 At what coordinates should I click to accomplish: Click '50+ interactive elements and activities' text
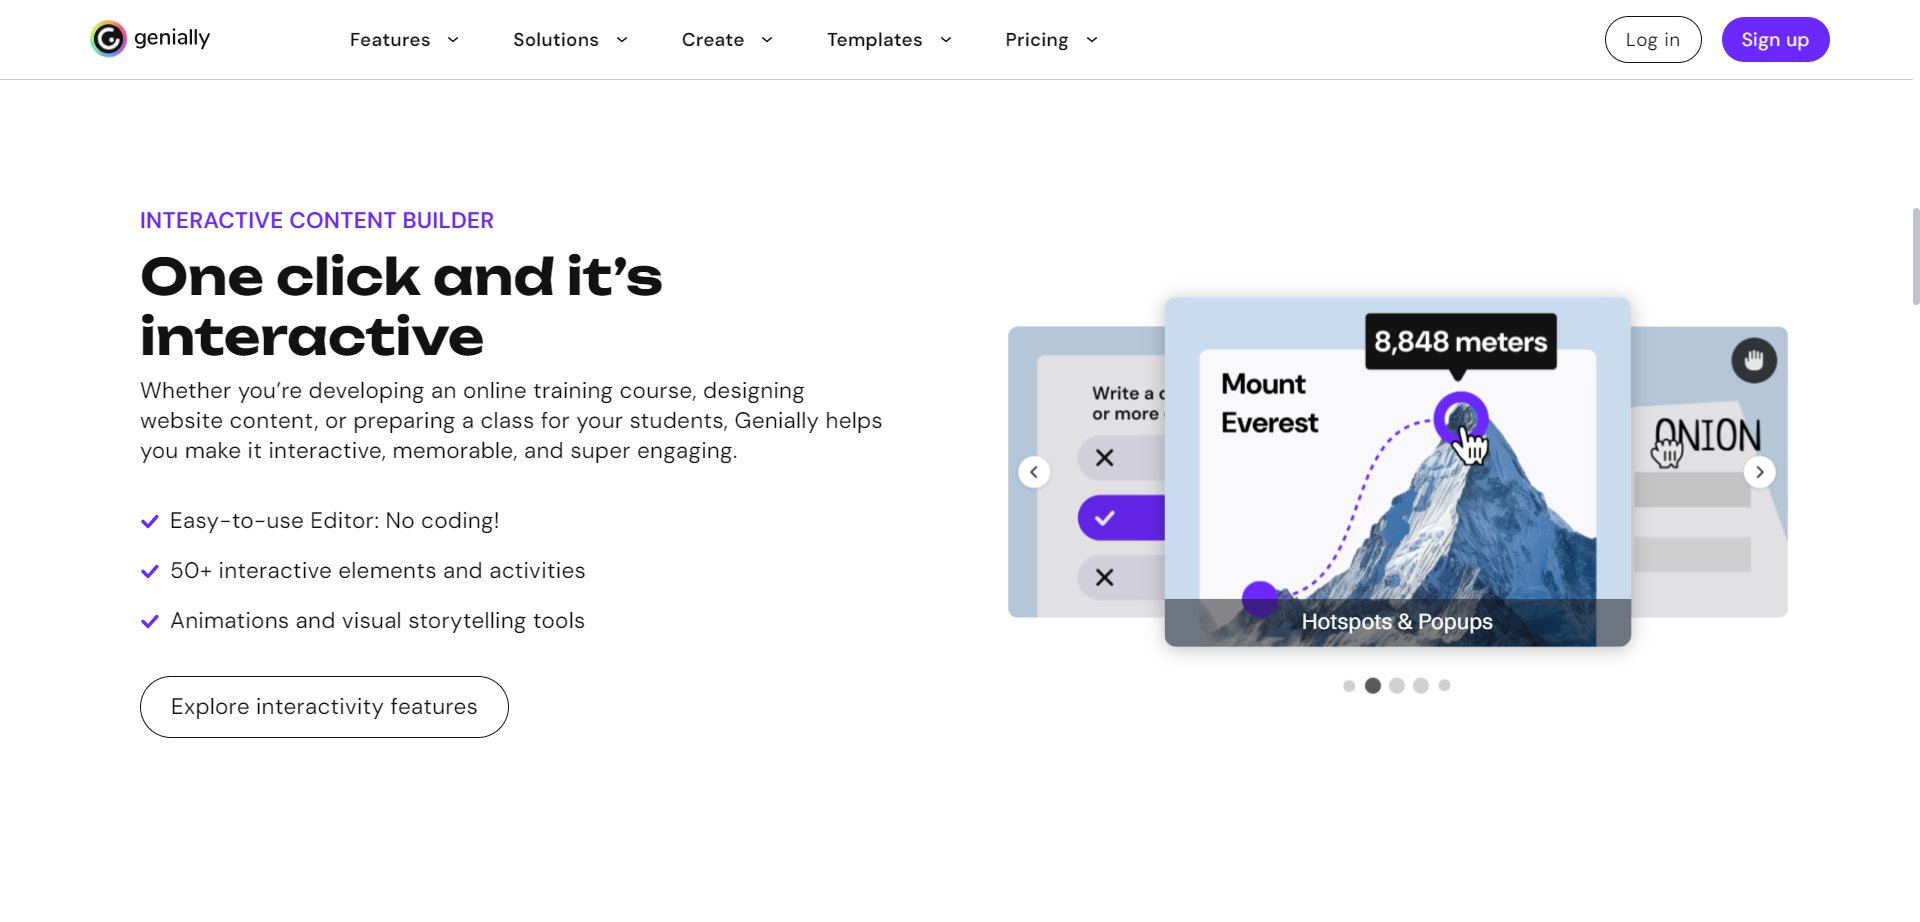pos(378,571)
